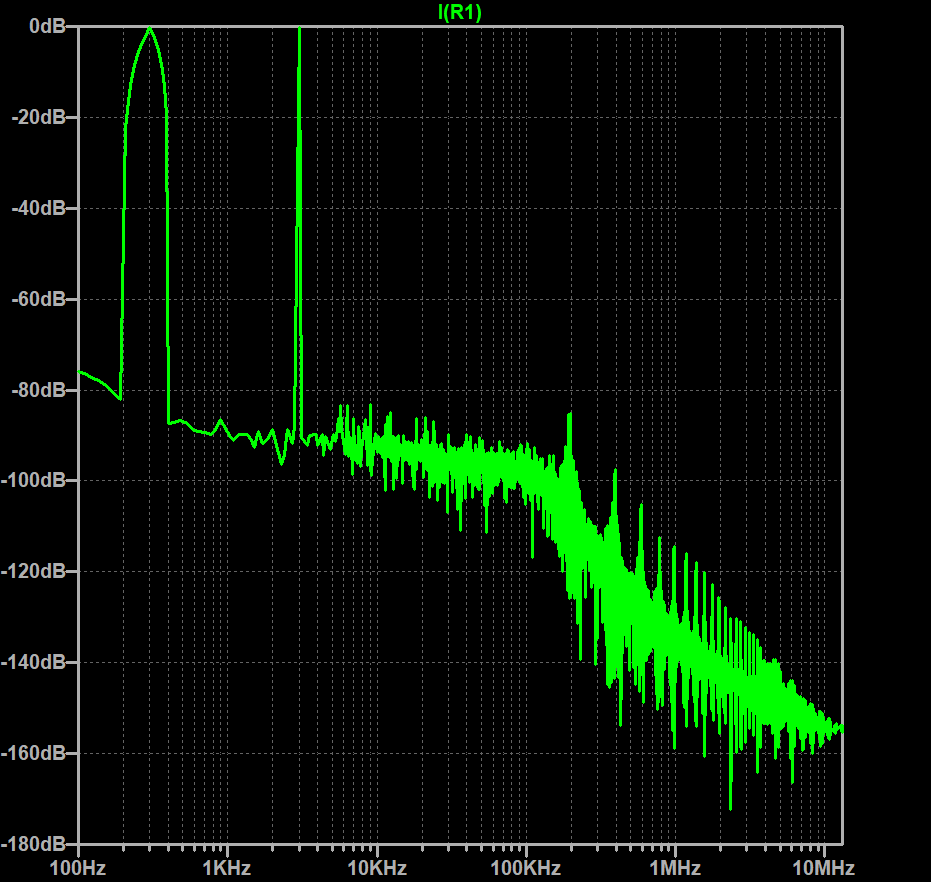Select the 0dB axis label
Image resolution: width=932 pixels, height=883 pixels.
pyautogui.click(x=48, y=26)
